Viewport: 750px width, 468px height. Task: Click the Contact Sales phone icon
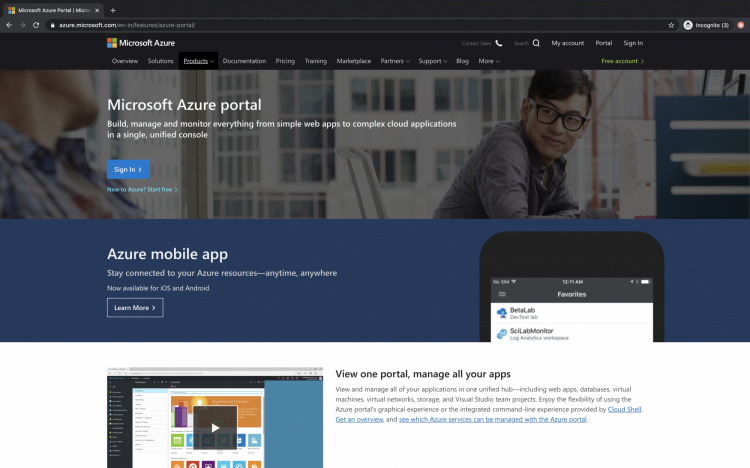(x=499, y=43)
